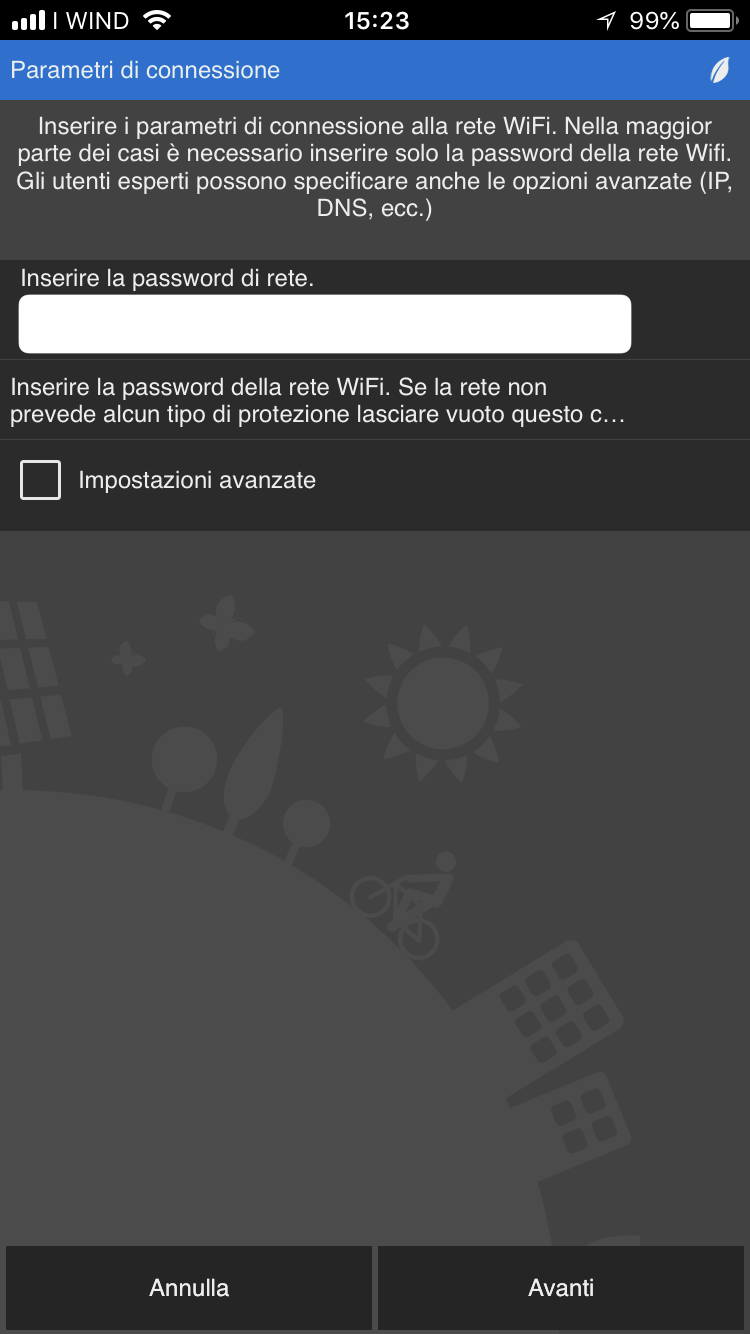The height and width of the screenshot is (1334, 750).
Task: Tap the battery icon in status bar
Action: (714, 20)
